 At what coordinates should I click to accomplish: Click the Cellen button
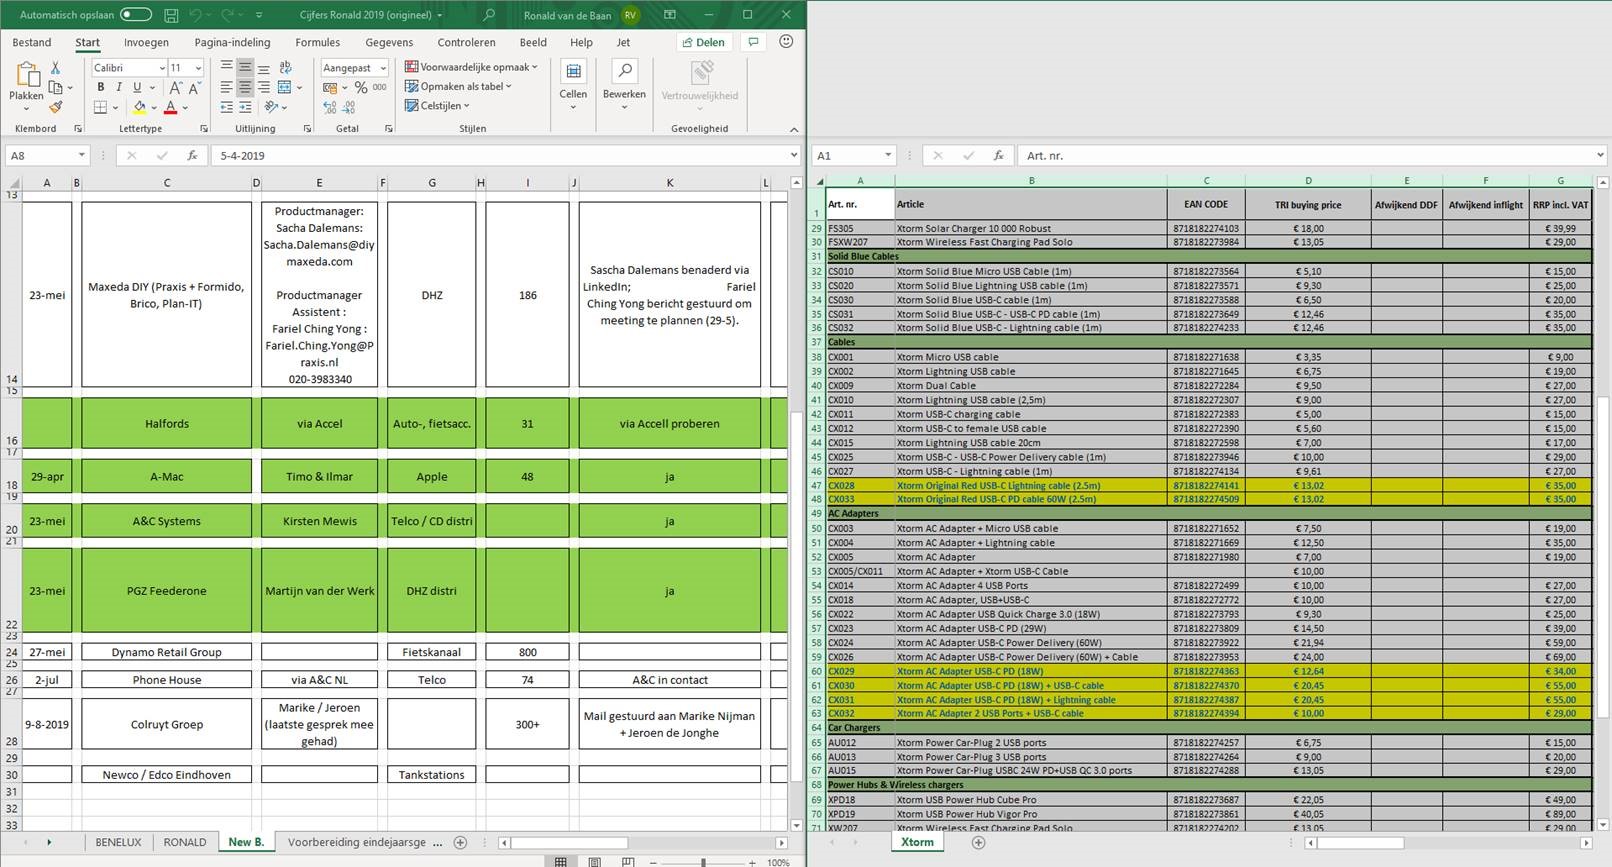pyautogui.click(x=573, y=84)
